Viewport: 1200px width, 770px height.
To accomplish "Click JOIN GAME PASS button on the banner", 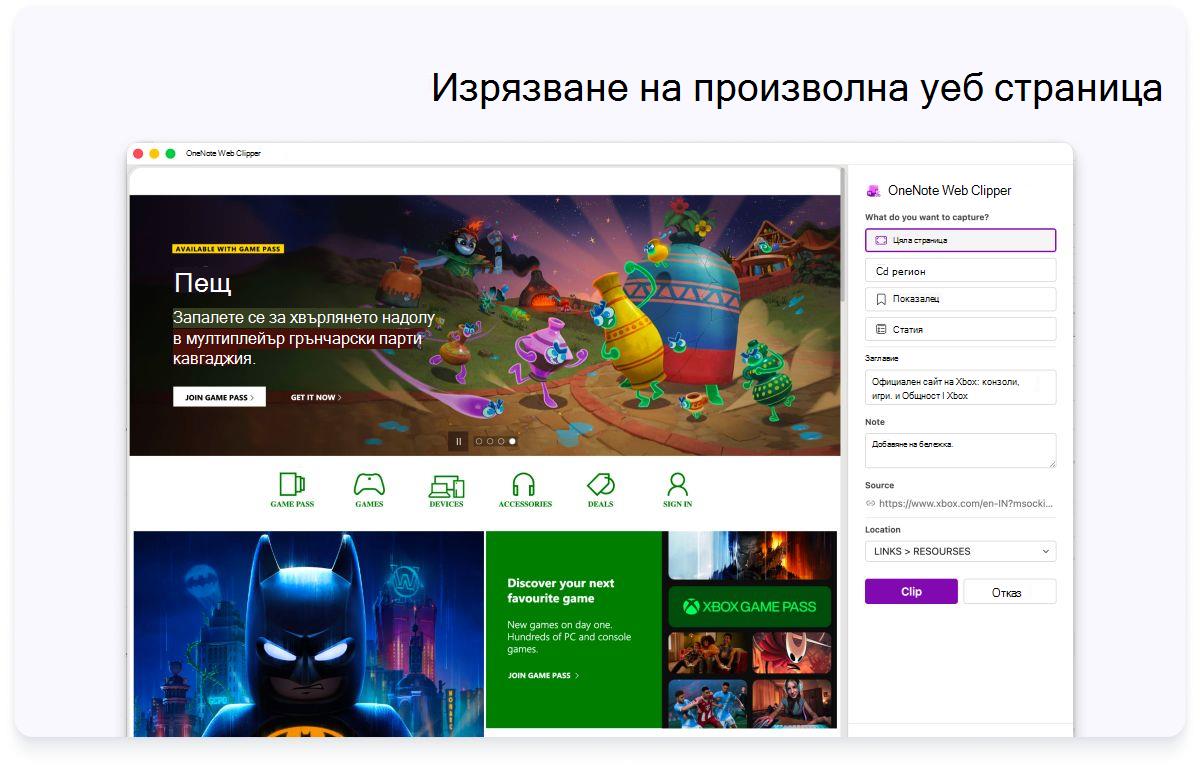I will 219,397.
